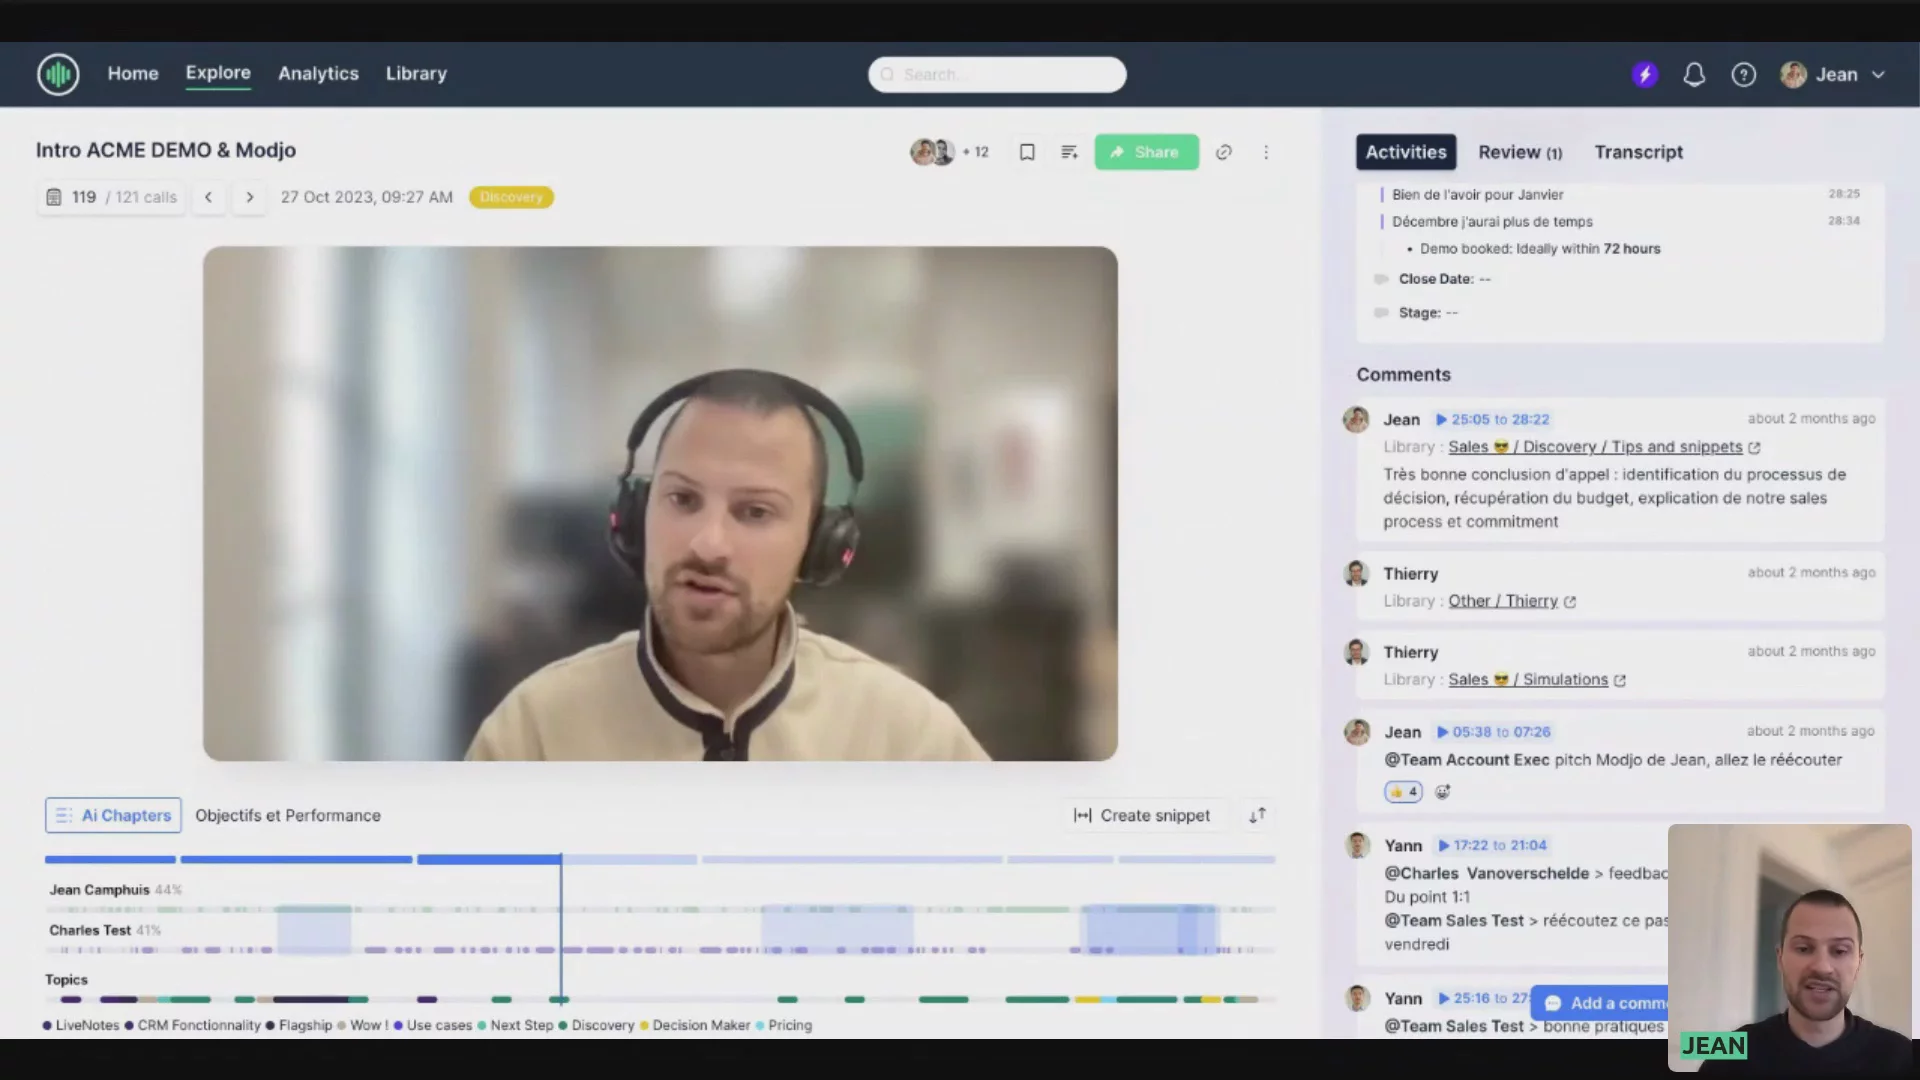Go to the previous call
1920x1080 pixels.
pos(208,197)
